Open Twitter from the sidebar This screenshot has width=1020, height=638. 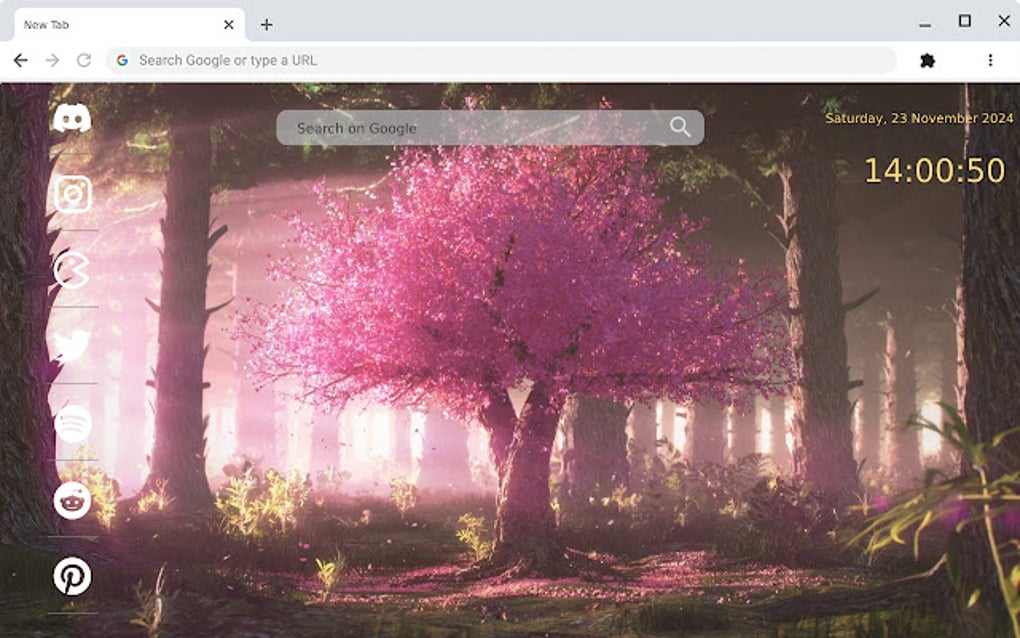(x=71, y=345)
